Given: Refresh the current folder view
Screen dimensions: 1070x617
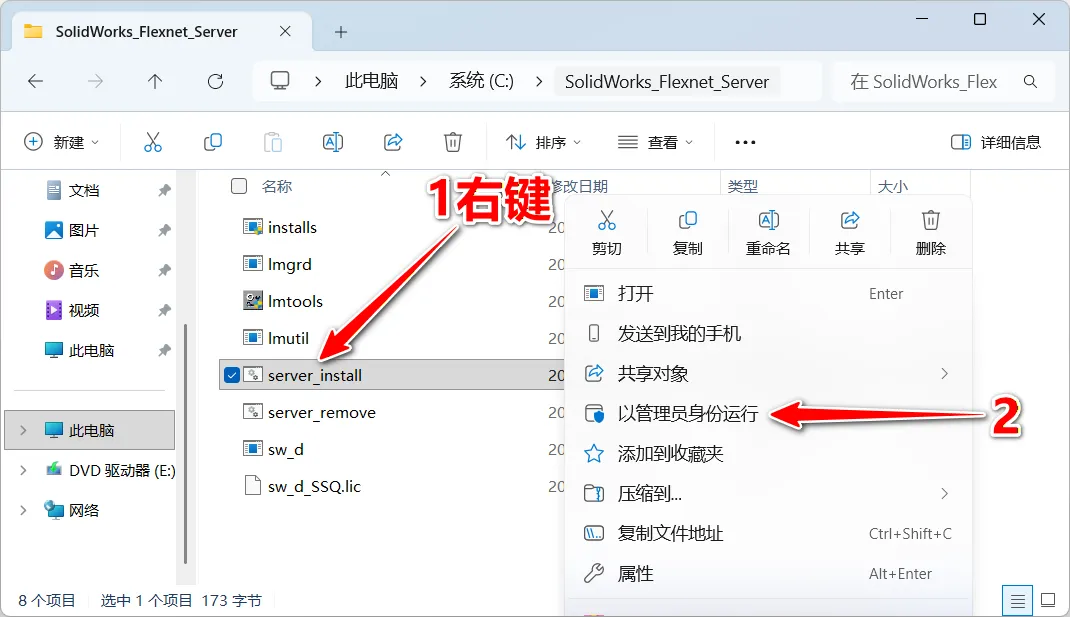Looking at the screenshot, I should click(x=216, y=82).
